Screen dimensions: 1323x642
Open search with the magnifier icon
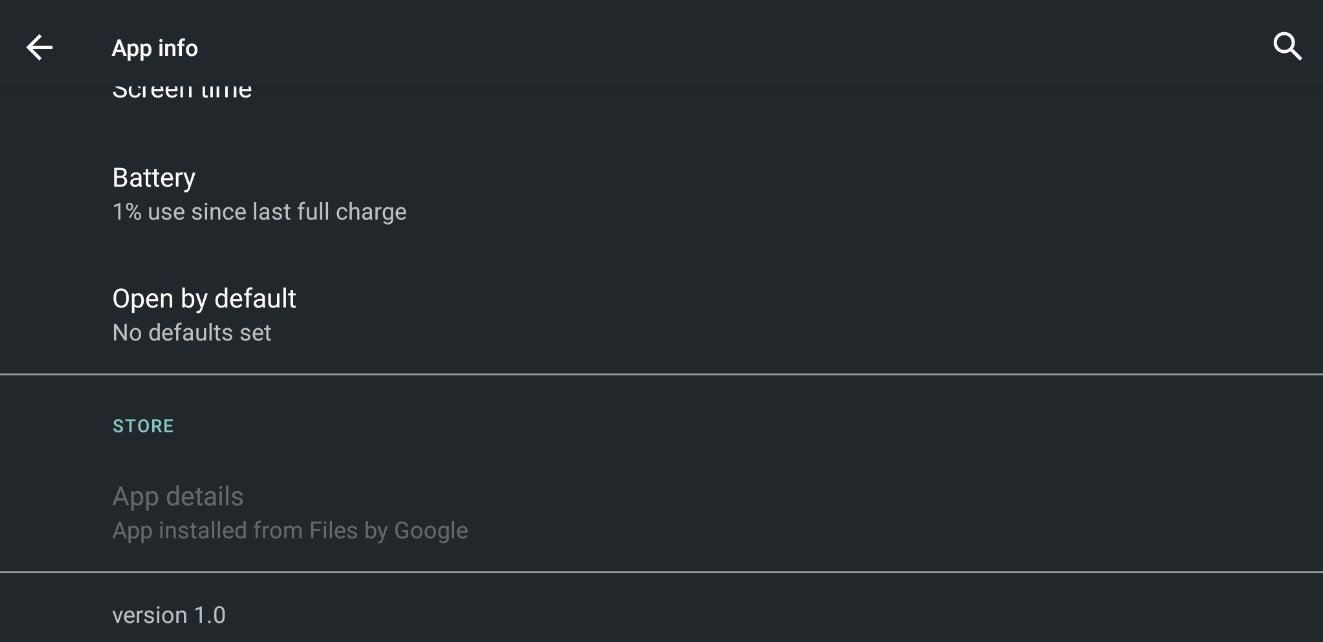click(1287, 46)
